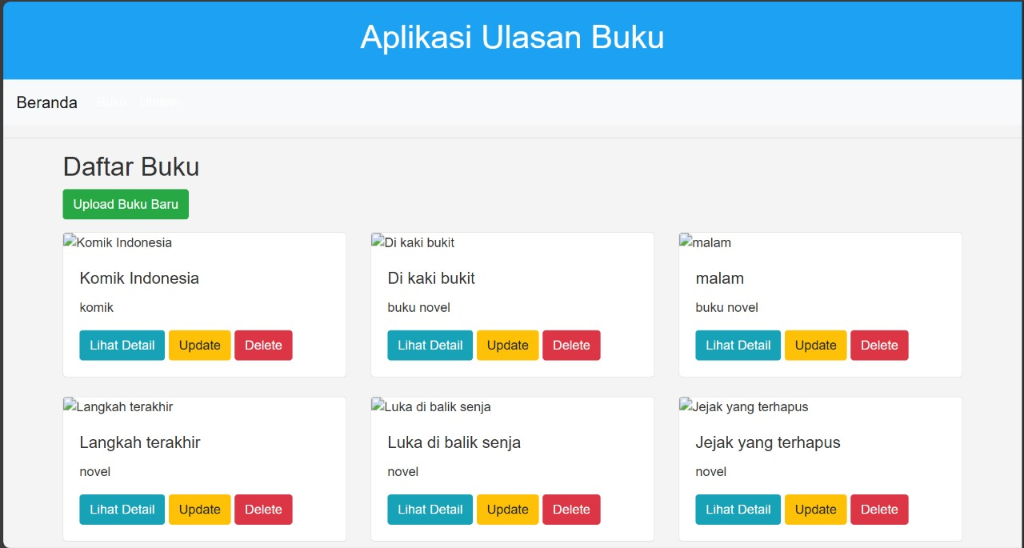
Task: Update the Komik Indonesia book
Action: (x=200, y=346)
